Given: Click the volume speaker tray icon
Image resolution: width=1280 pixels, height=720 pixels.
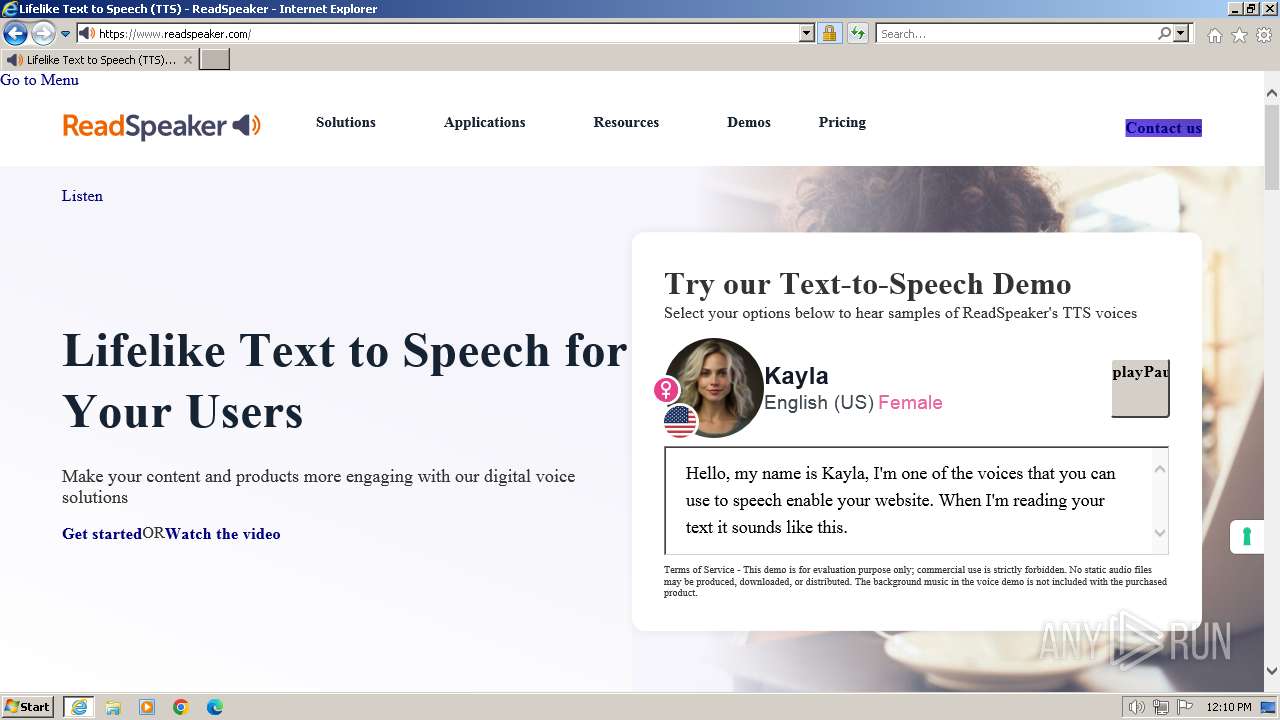Looking at the screenshot, I should coord(1137,707).
